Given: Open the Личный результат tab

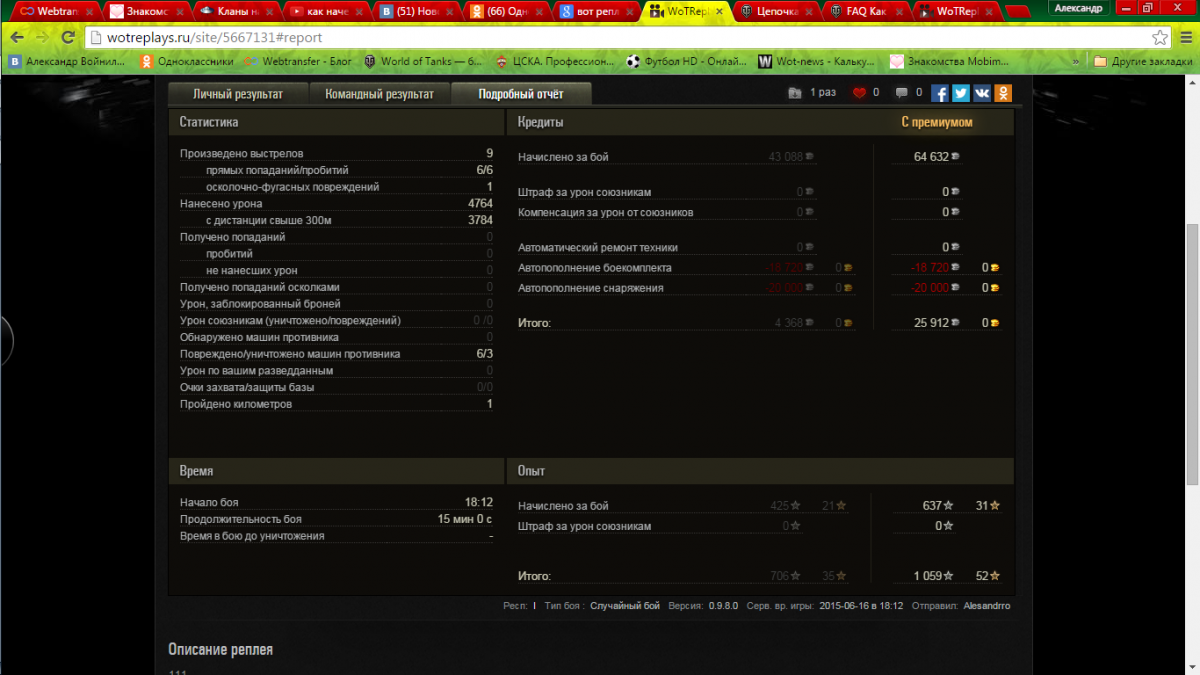Looking at the screenshot, I should pyautogui.click(x=238, y=94).
